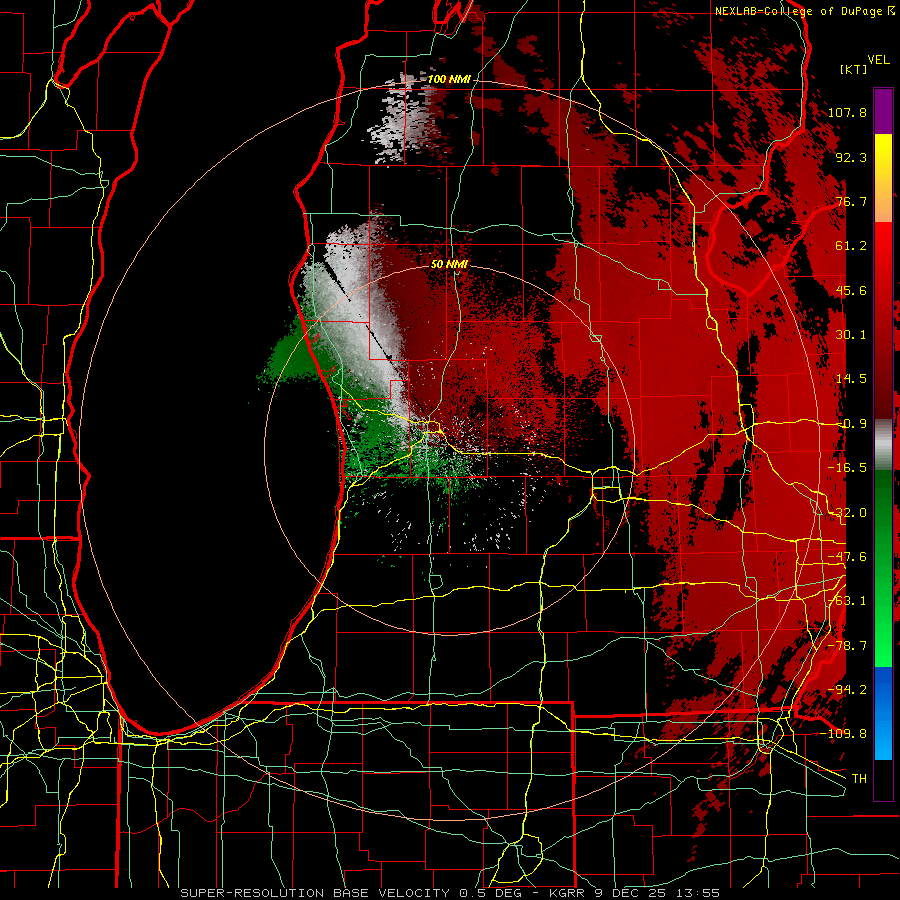Select the black TH segment of color bar
900x900 pixels.
pos(883,780)
